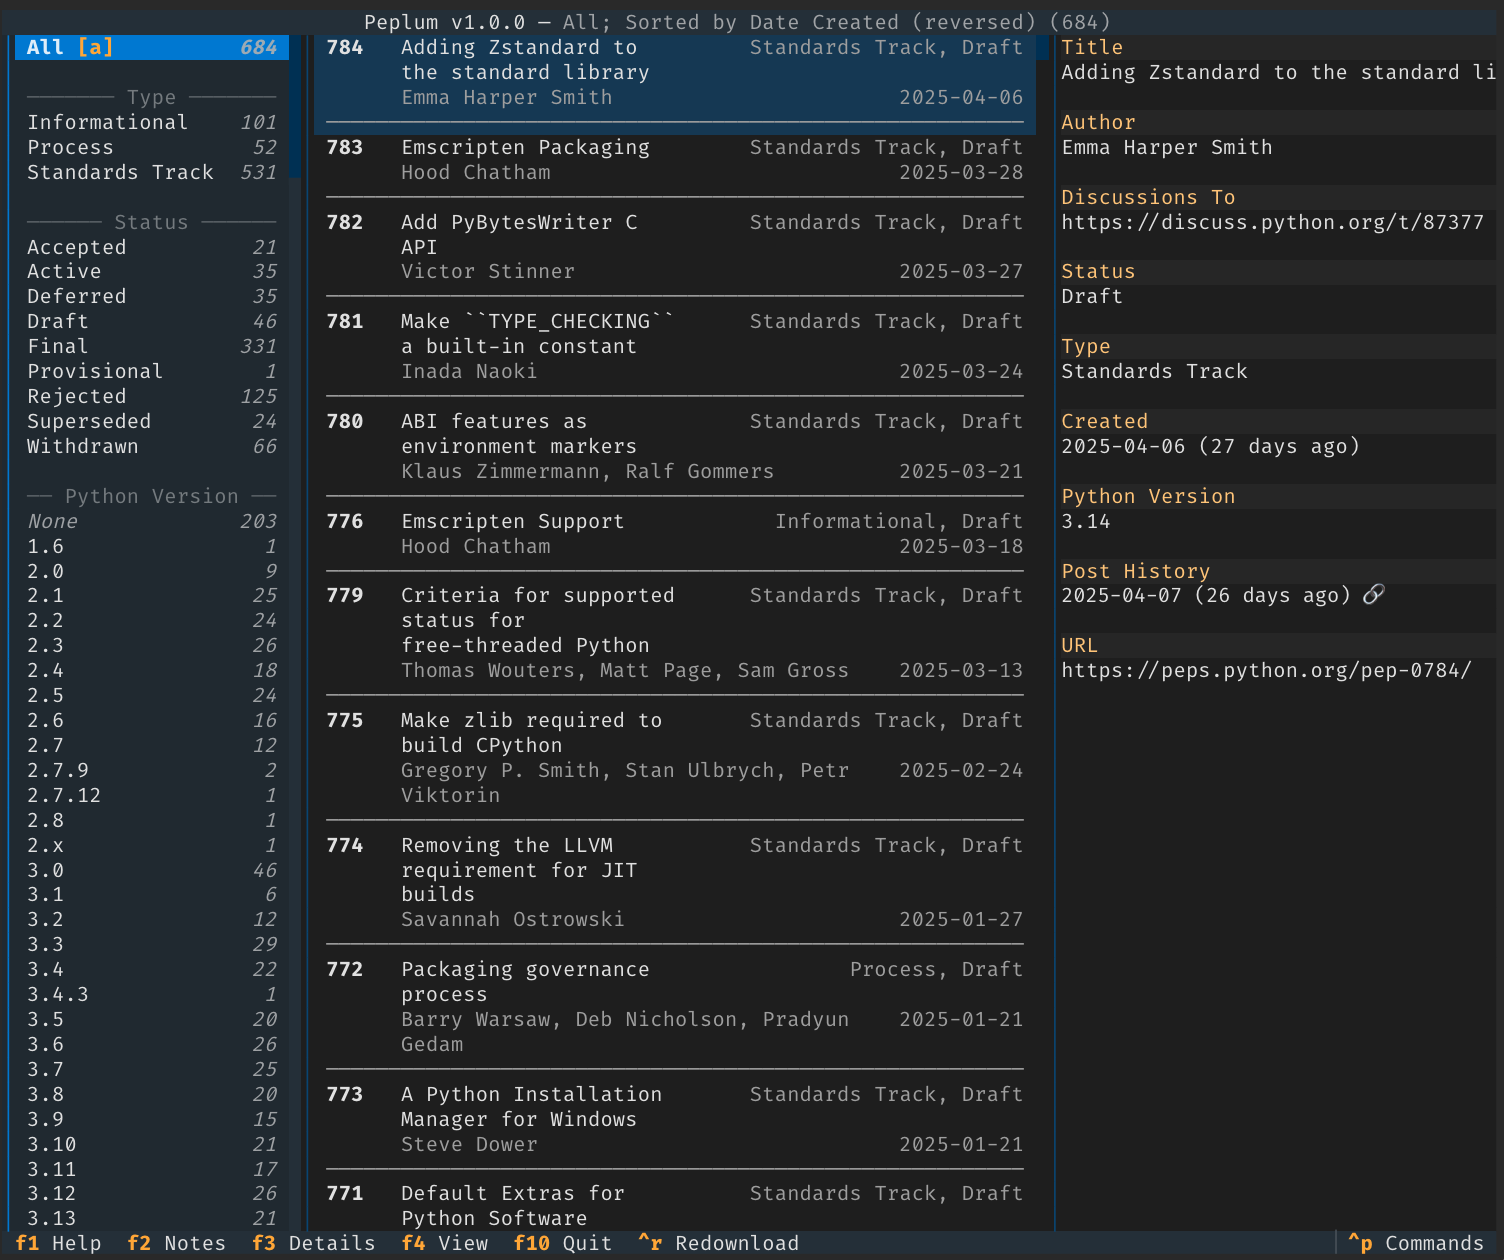Filter by Withdrawn status
This screenshot has width=1504, height=1260.
click(152, 446)
